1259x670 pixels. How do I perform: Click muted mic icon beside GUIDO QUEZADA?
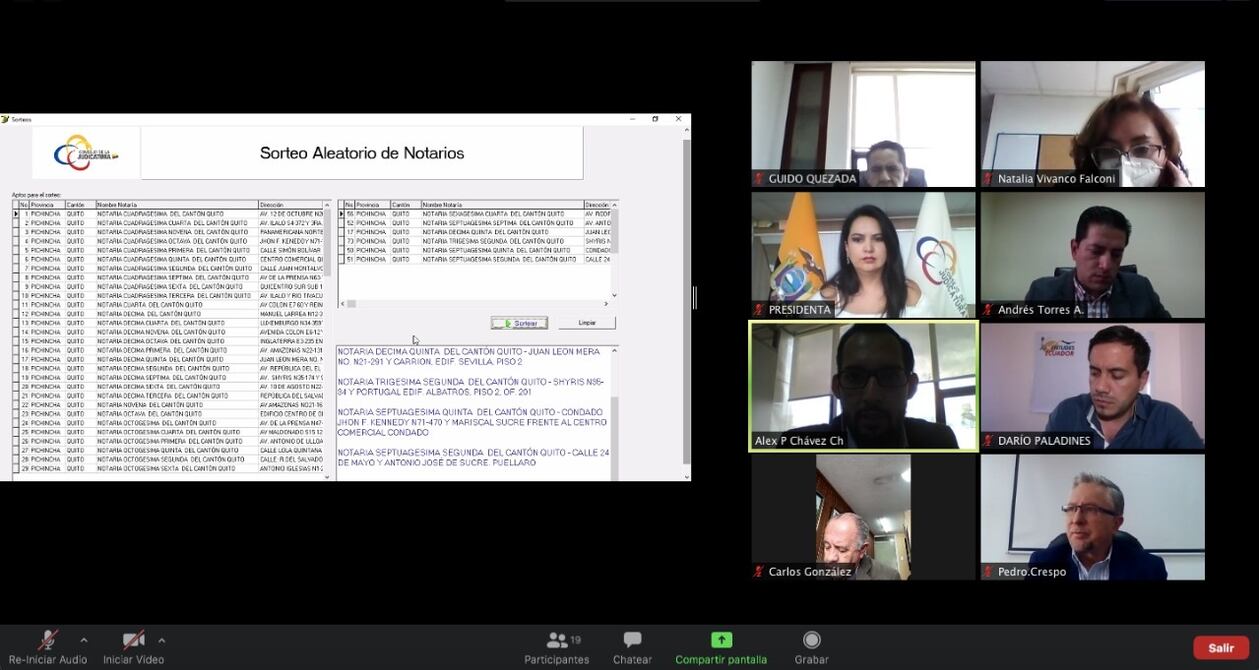point(760,179)
